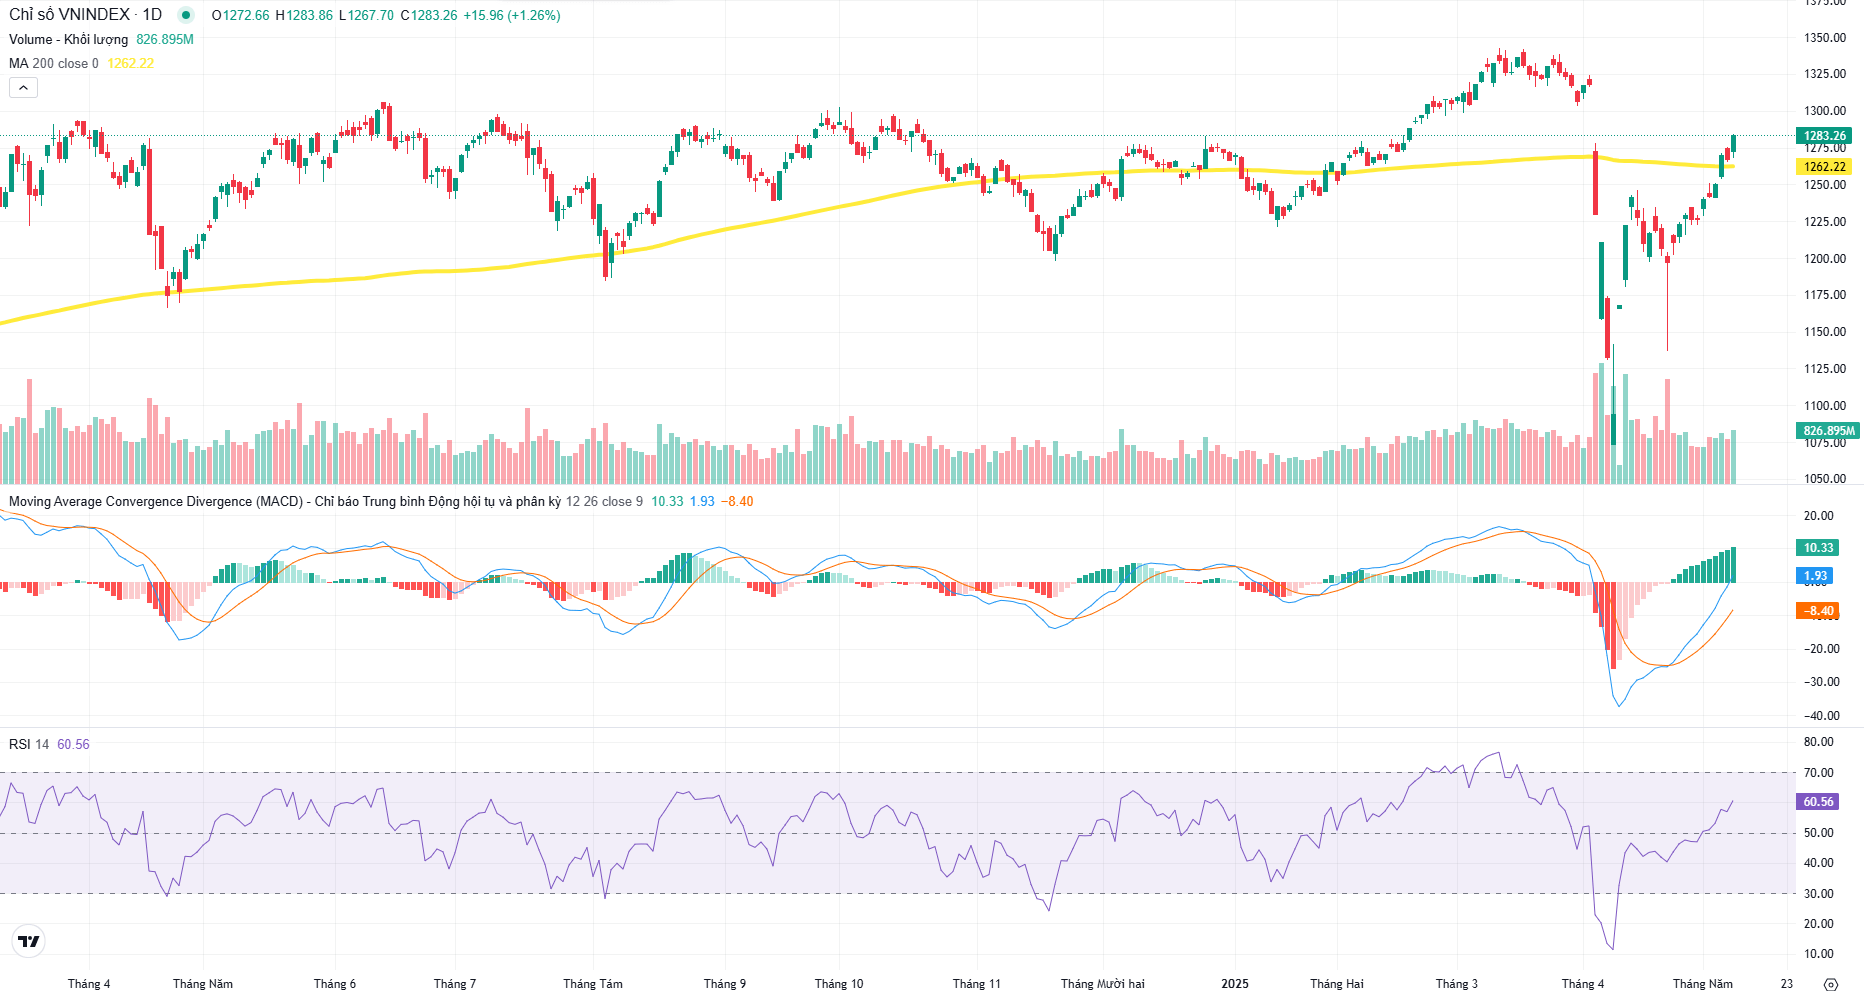Click the +15.96 (+1.26%) change value
This screenshot has height=991, width=1864.
tap(512, 15)
